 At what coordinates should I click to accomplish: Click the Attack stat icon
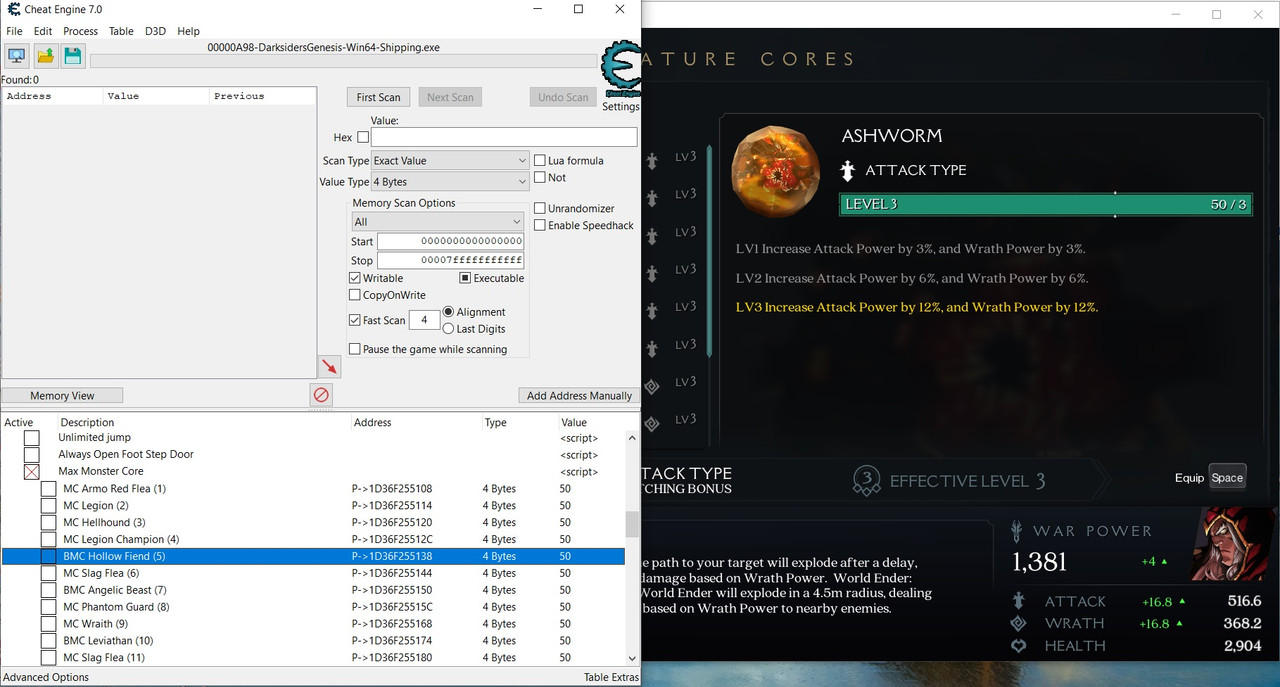click(1019, 601)
